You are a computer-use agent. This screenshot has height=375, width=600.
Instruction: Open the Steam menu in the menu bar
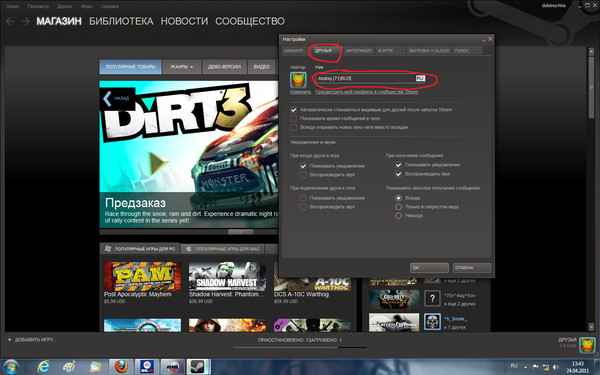(12, 7)
